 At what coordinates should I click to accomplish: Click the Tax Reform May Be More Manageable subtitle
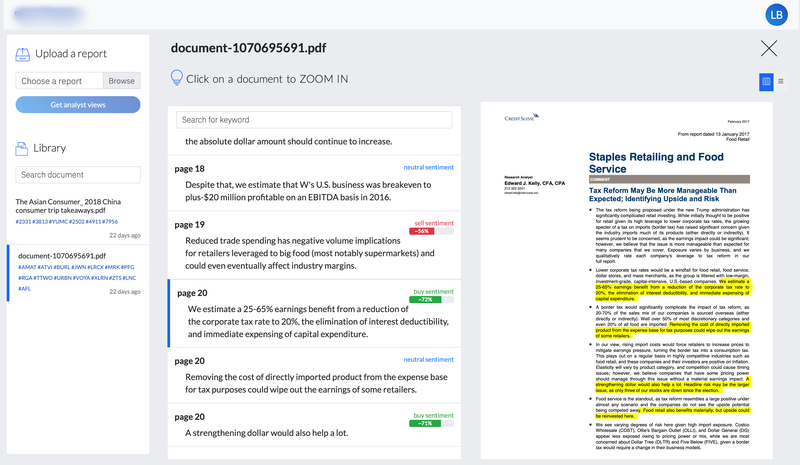(663, 194)
